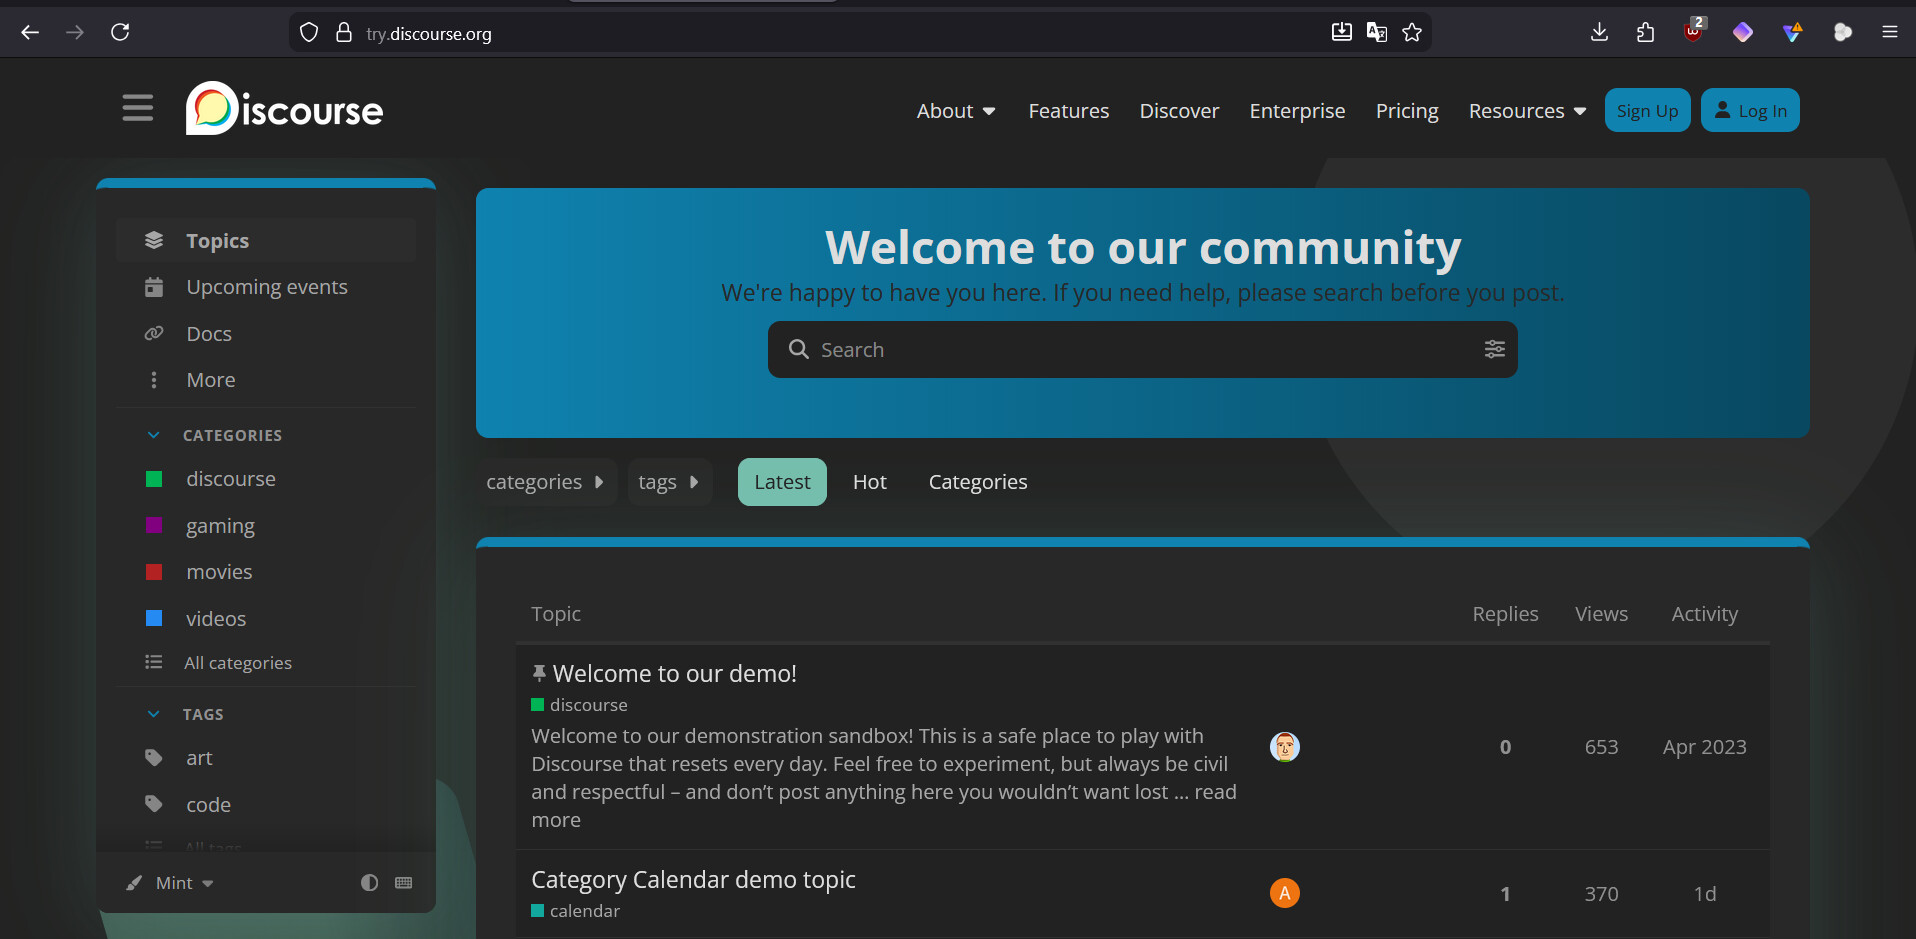Click the Upcoming events calendar icon
The image size is (1916, 939).
click(154, 288)
